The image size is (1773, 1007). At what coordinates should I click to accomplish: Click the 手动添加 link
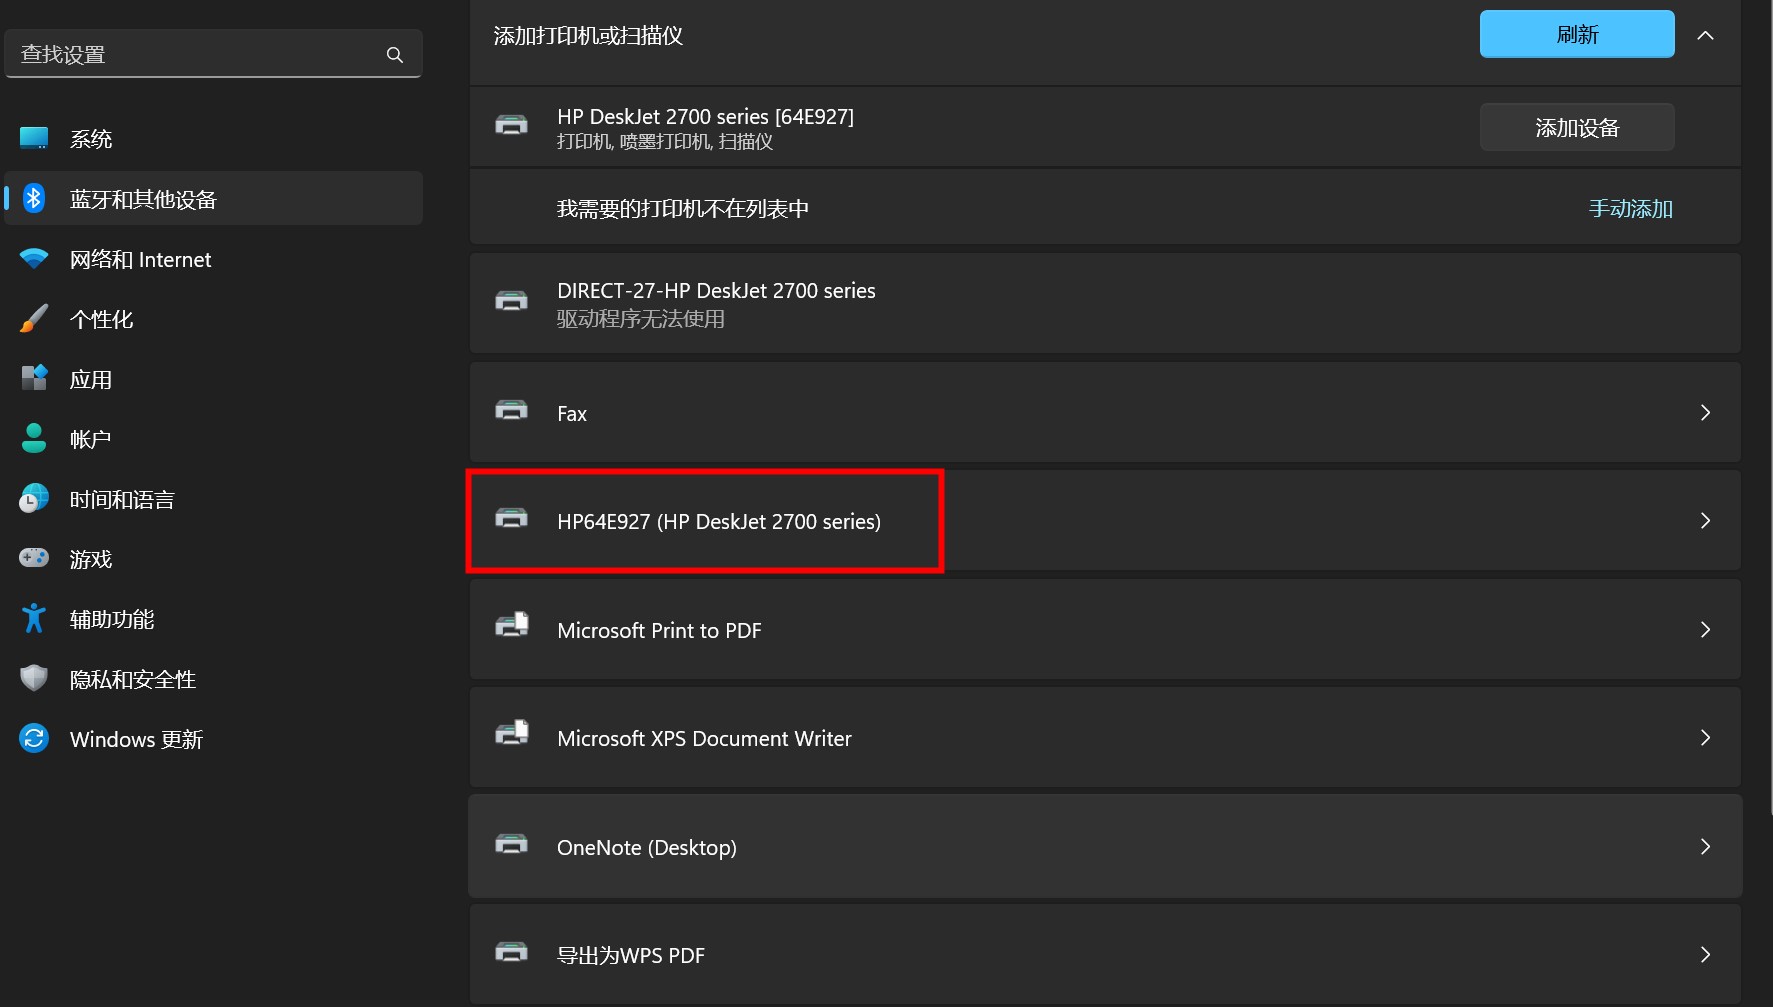(x=1630, y=208)
